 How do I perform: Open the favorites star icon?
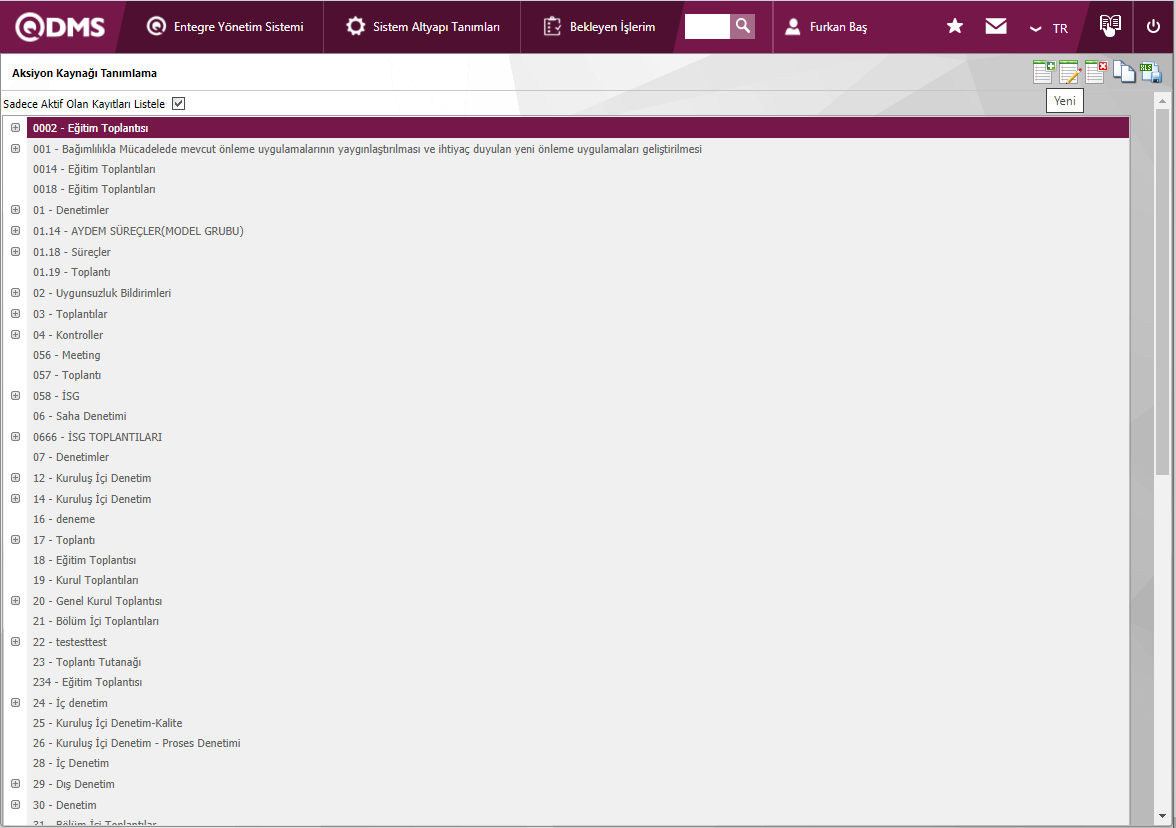[x=954, y=27]
